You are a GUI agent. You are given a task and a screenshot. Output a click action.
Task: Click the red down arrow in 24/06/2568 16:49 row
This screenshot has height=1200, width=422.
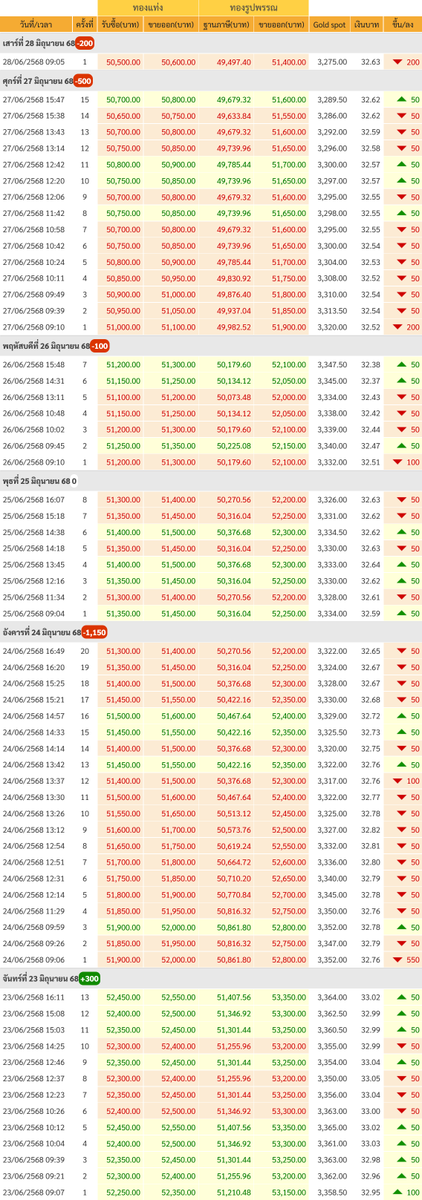(401, 651)
